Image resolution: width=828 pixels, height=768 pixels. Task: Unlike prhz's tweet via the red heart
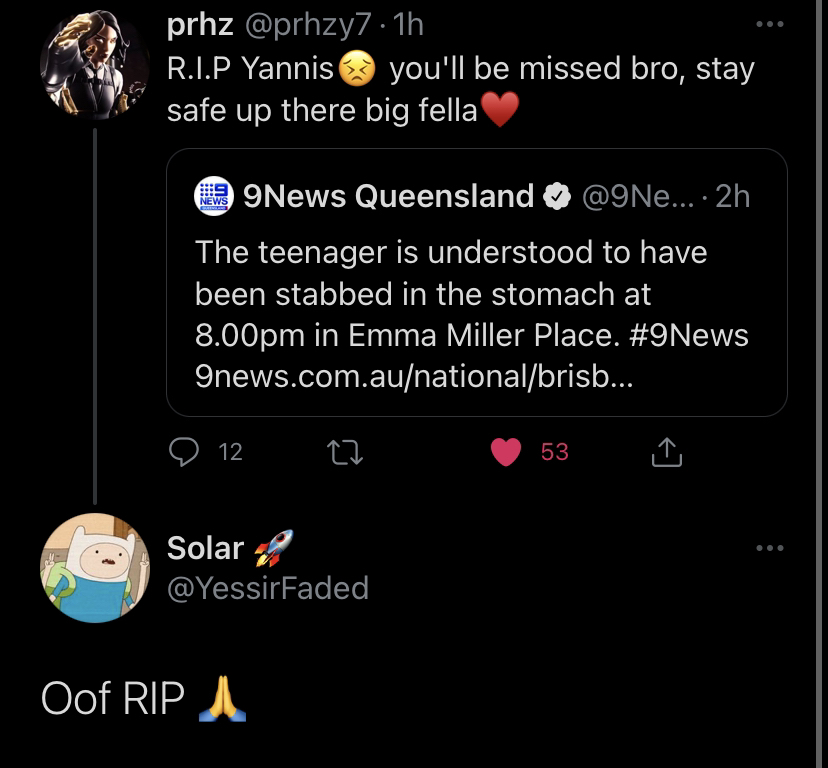(x=507, y=452)
